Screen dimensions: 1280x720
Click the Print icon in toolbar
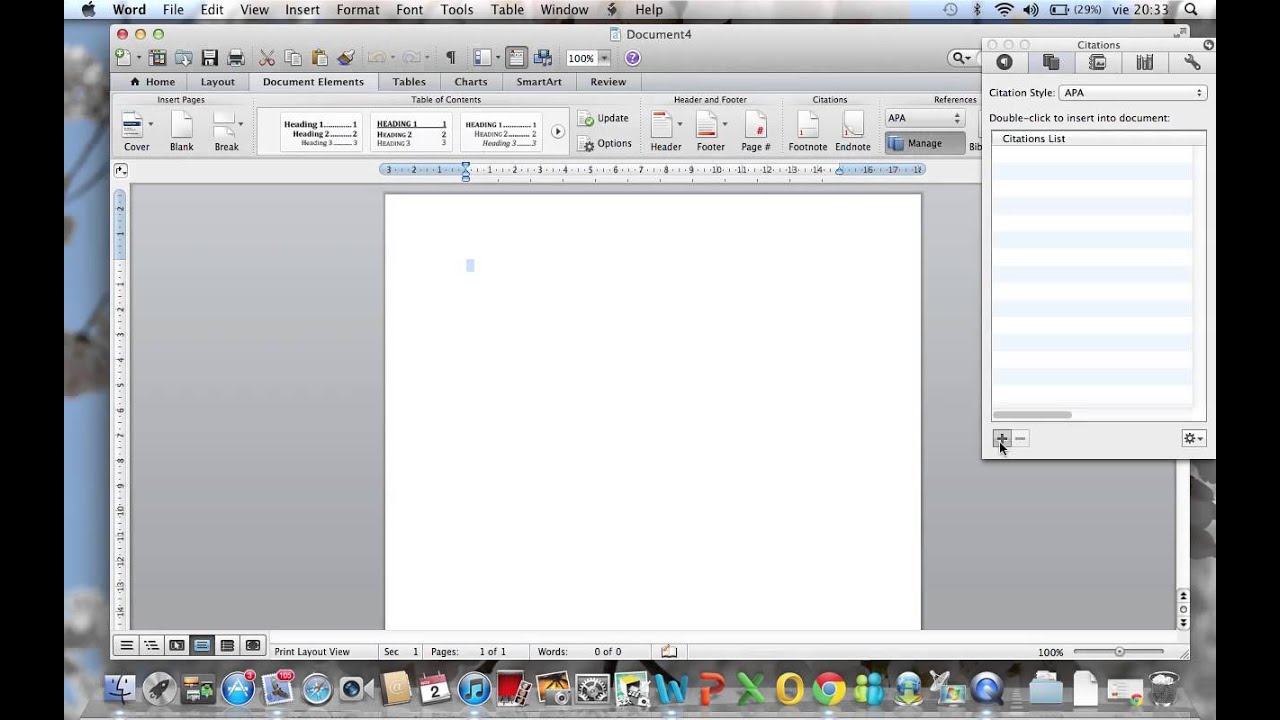pyautogui.click(x=236, y=58)
